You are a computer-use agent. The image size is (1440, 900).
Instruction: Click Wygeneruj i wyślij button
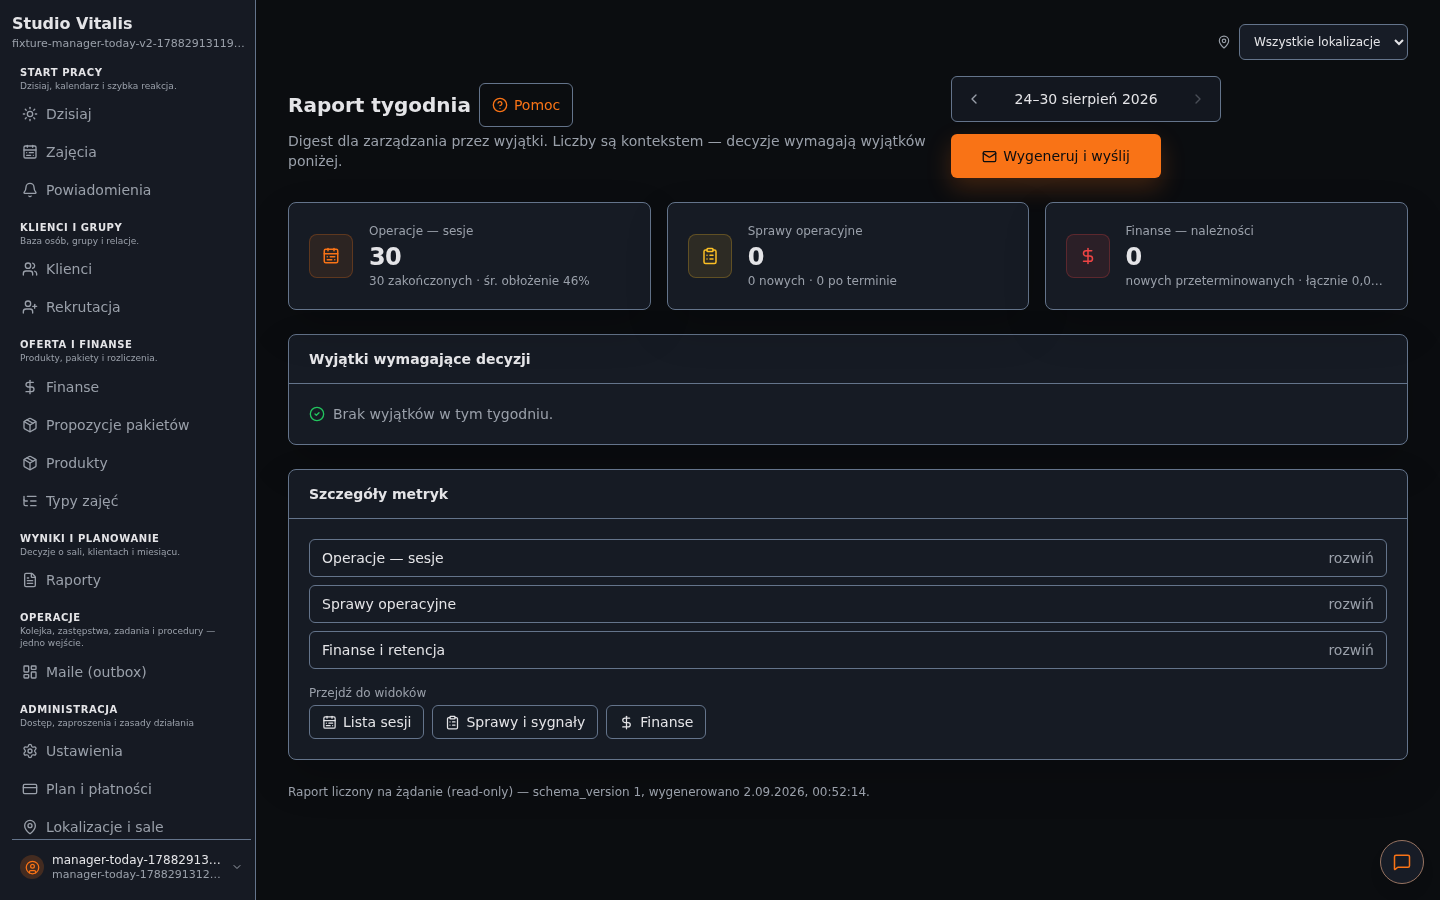1056,156
